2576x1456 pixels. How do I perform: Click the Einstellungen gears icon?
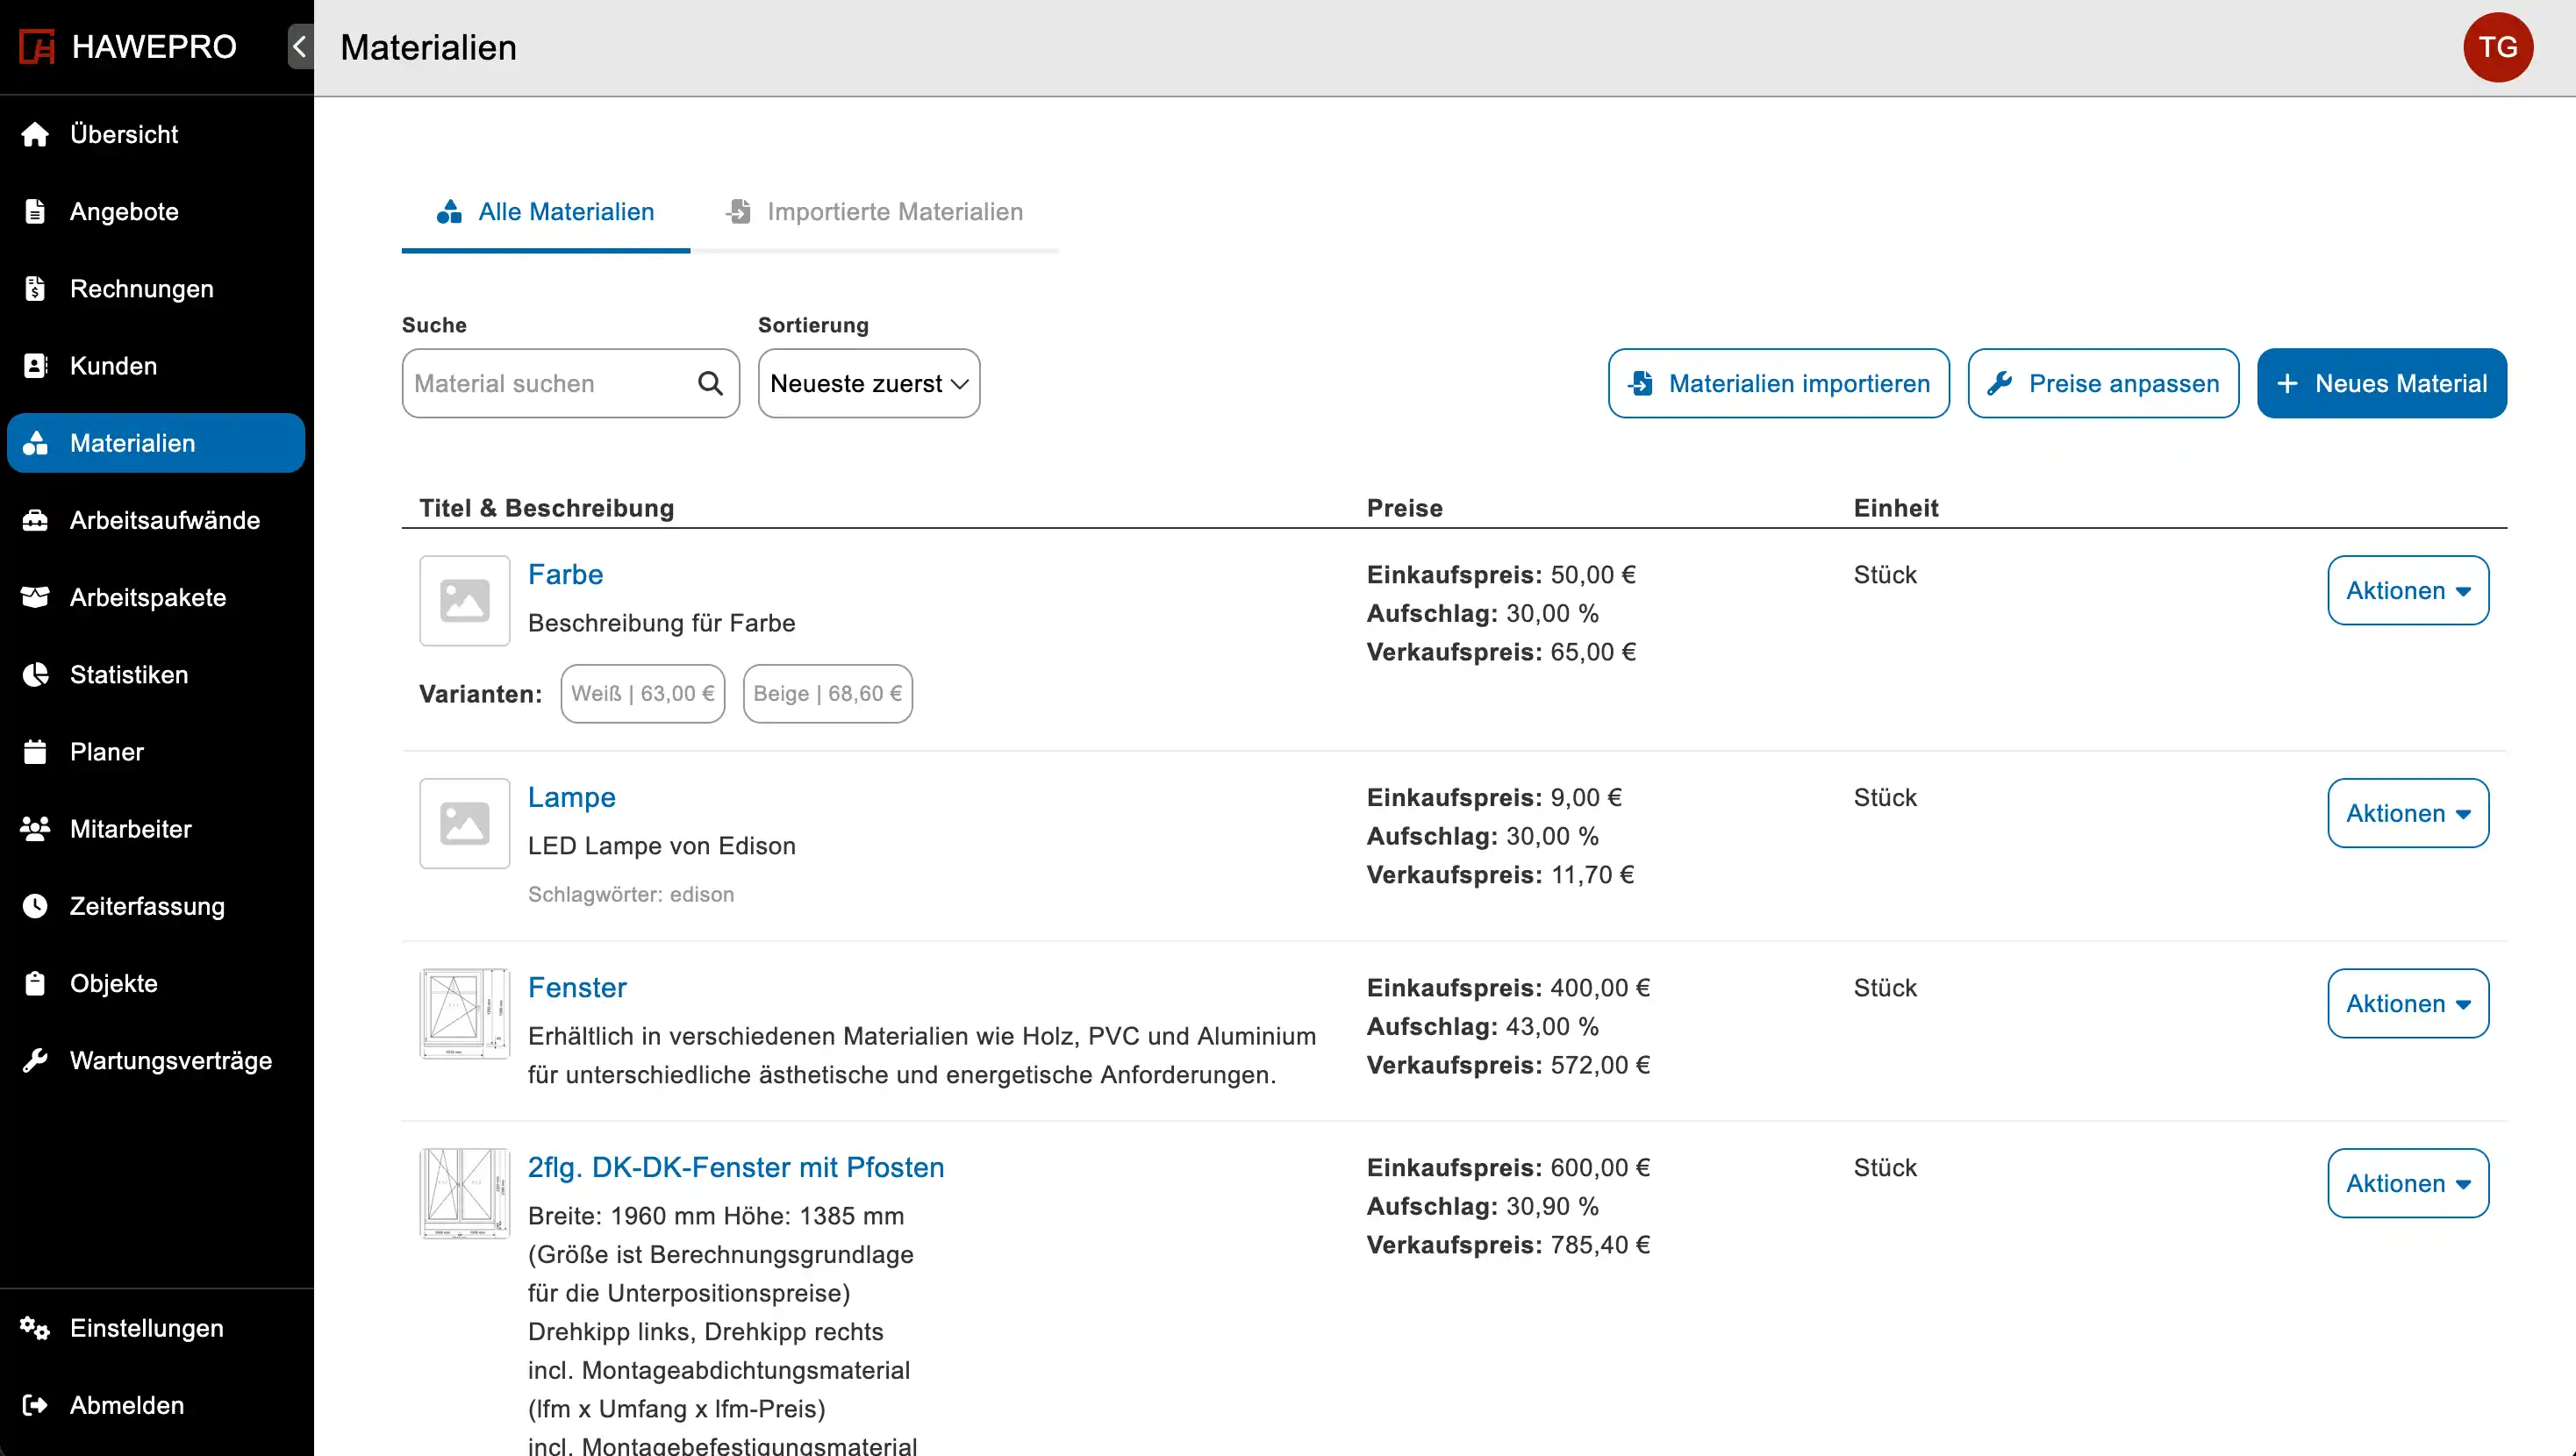click(35, 1328)
